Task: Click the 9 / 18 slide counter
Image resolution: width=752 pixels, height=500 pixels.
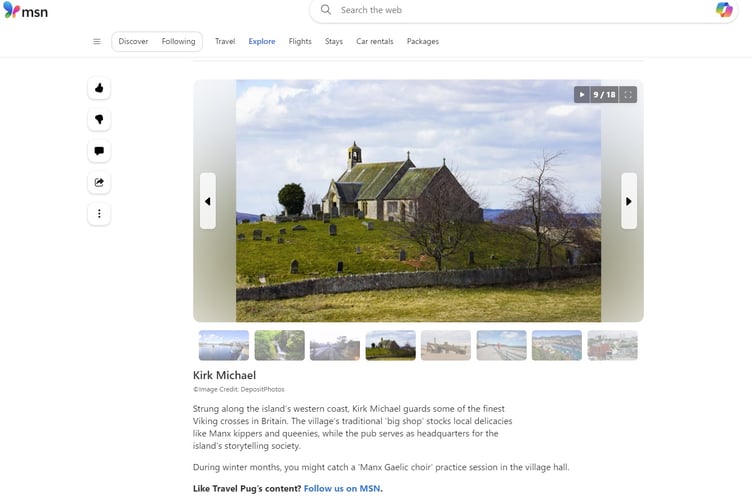Action: 604,94
